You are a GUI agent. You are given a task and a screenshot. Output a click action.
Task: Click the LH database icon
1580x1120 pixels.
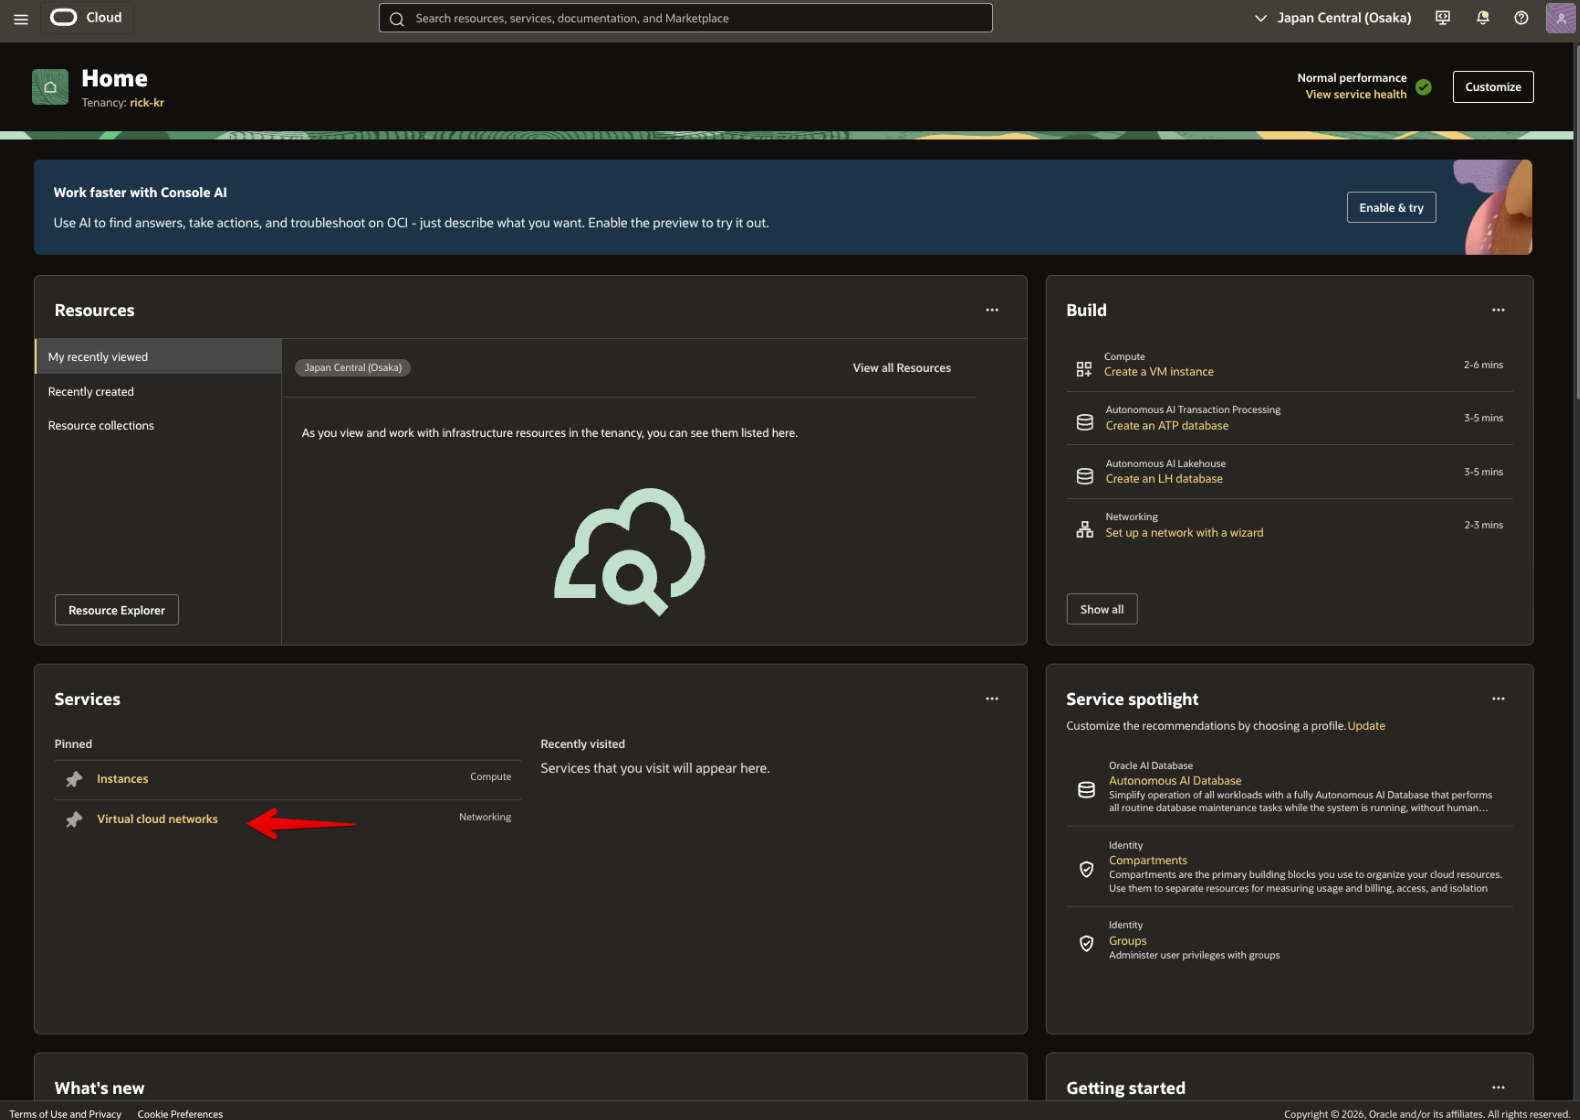click(x=1085, y=476)
